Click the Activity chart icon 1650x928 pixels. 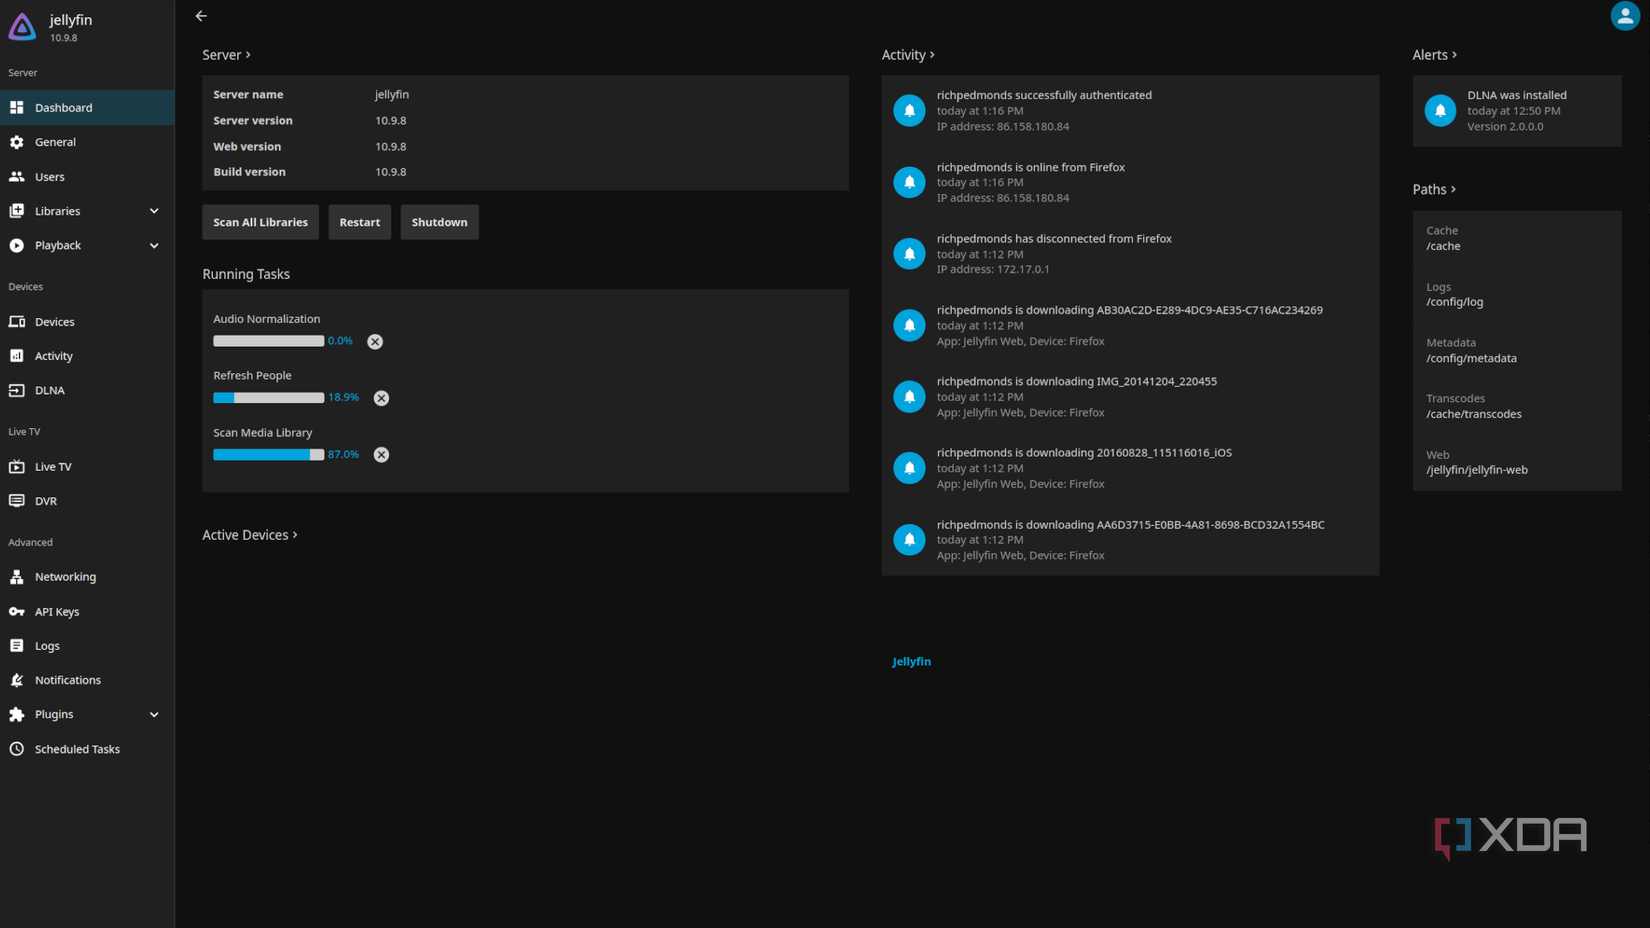click(17, 356)
